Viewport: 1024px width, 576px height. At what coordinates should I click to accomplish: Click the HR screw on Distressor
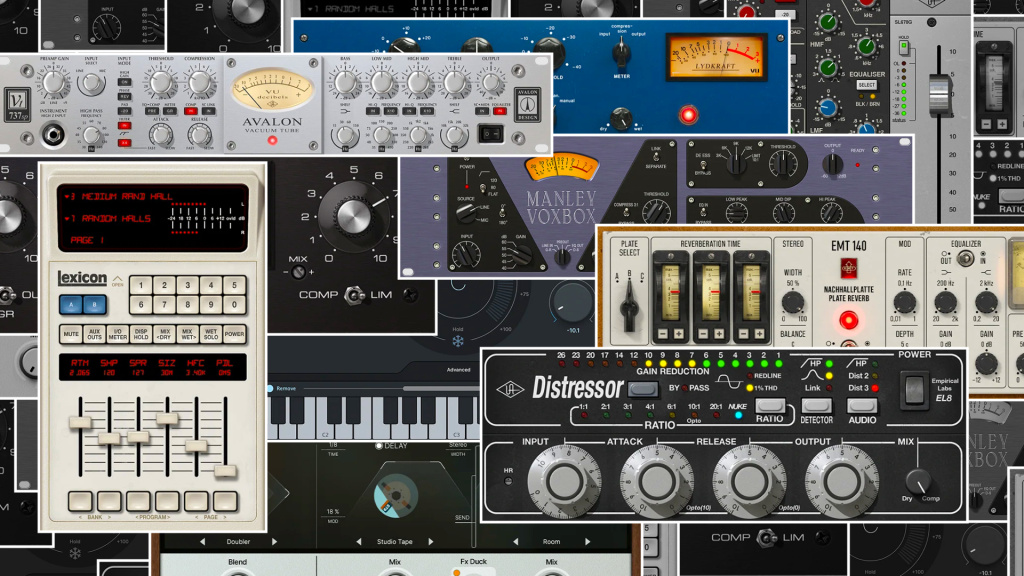click(508, 482)
